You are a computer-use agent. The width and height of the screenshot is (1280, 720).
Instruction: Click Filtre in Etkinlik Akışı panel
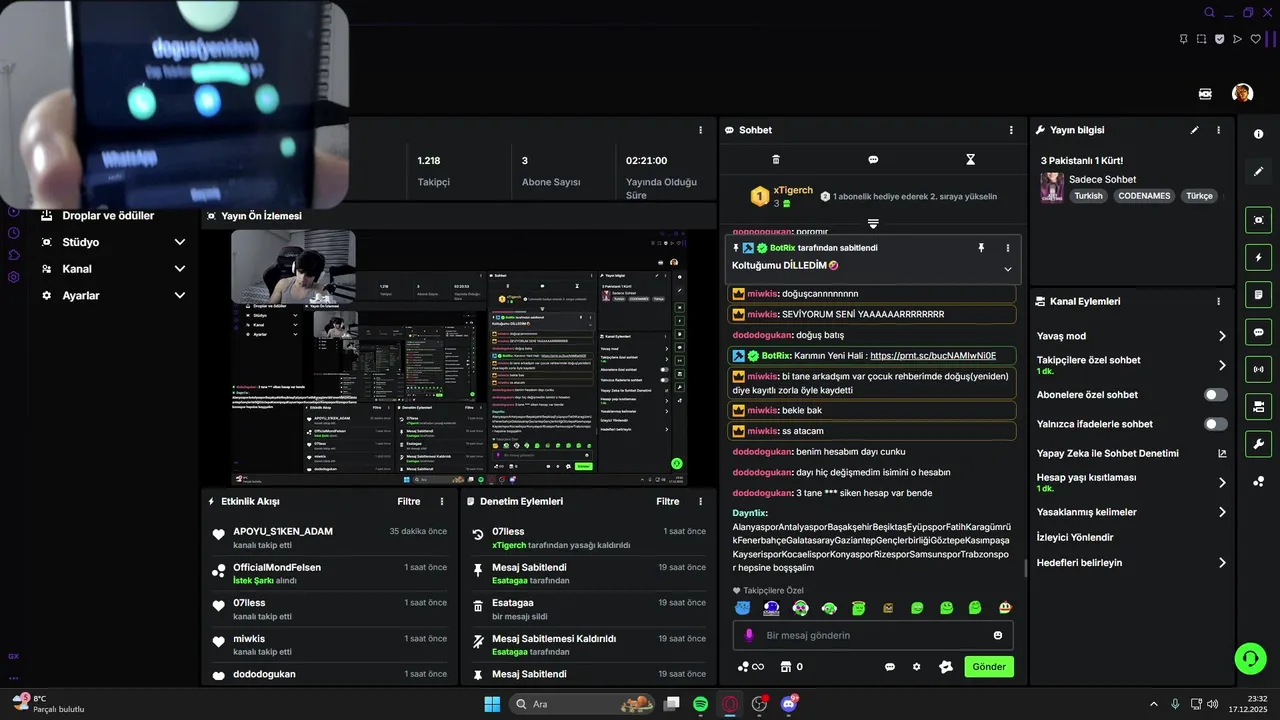(x=409, y=502)
